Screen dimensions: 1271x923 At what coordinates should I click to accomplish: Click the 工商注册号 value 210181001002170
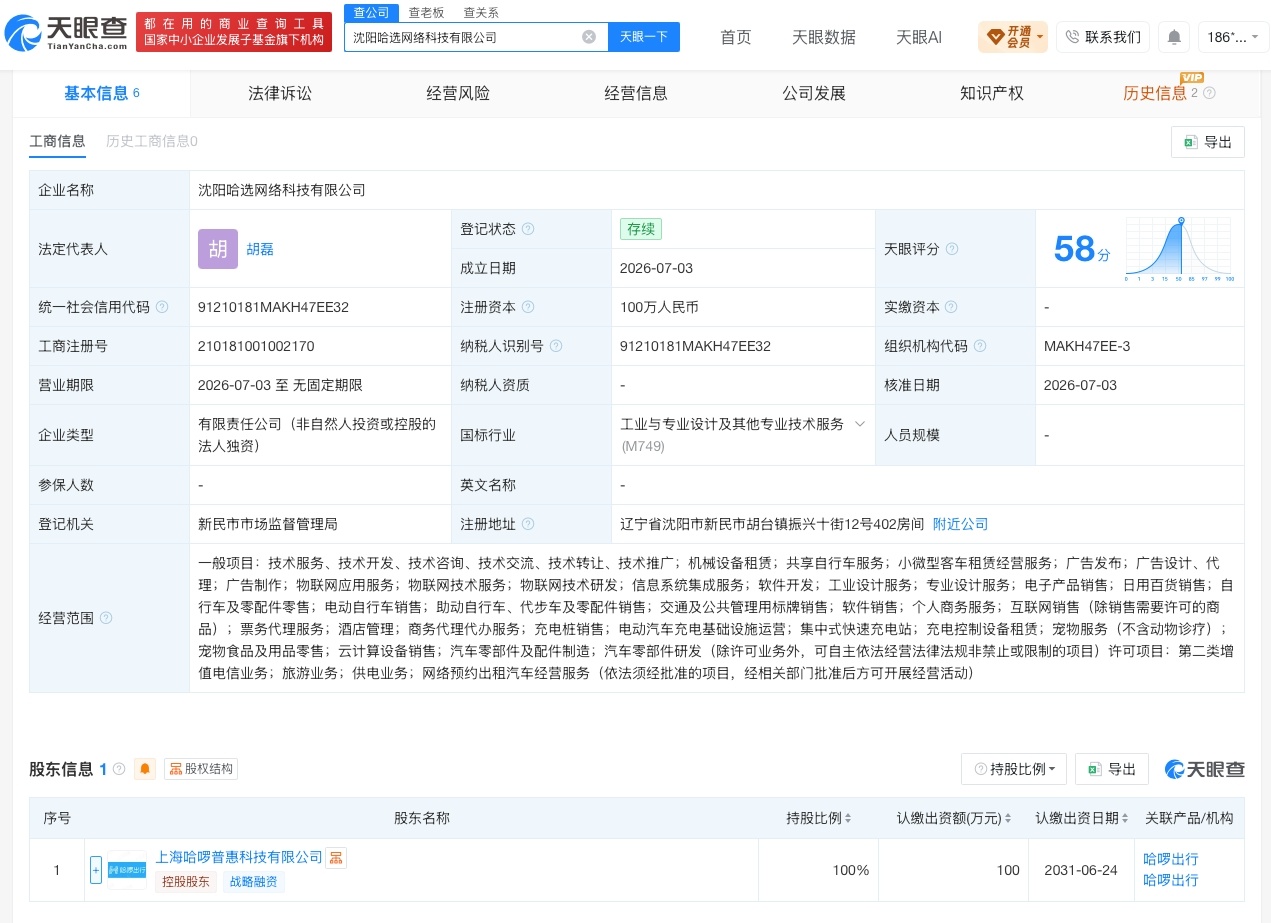(256, 346)
